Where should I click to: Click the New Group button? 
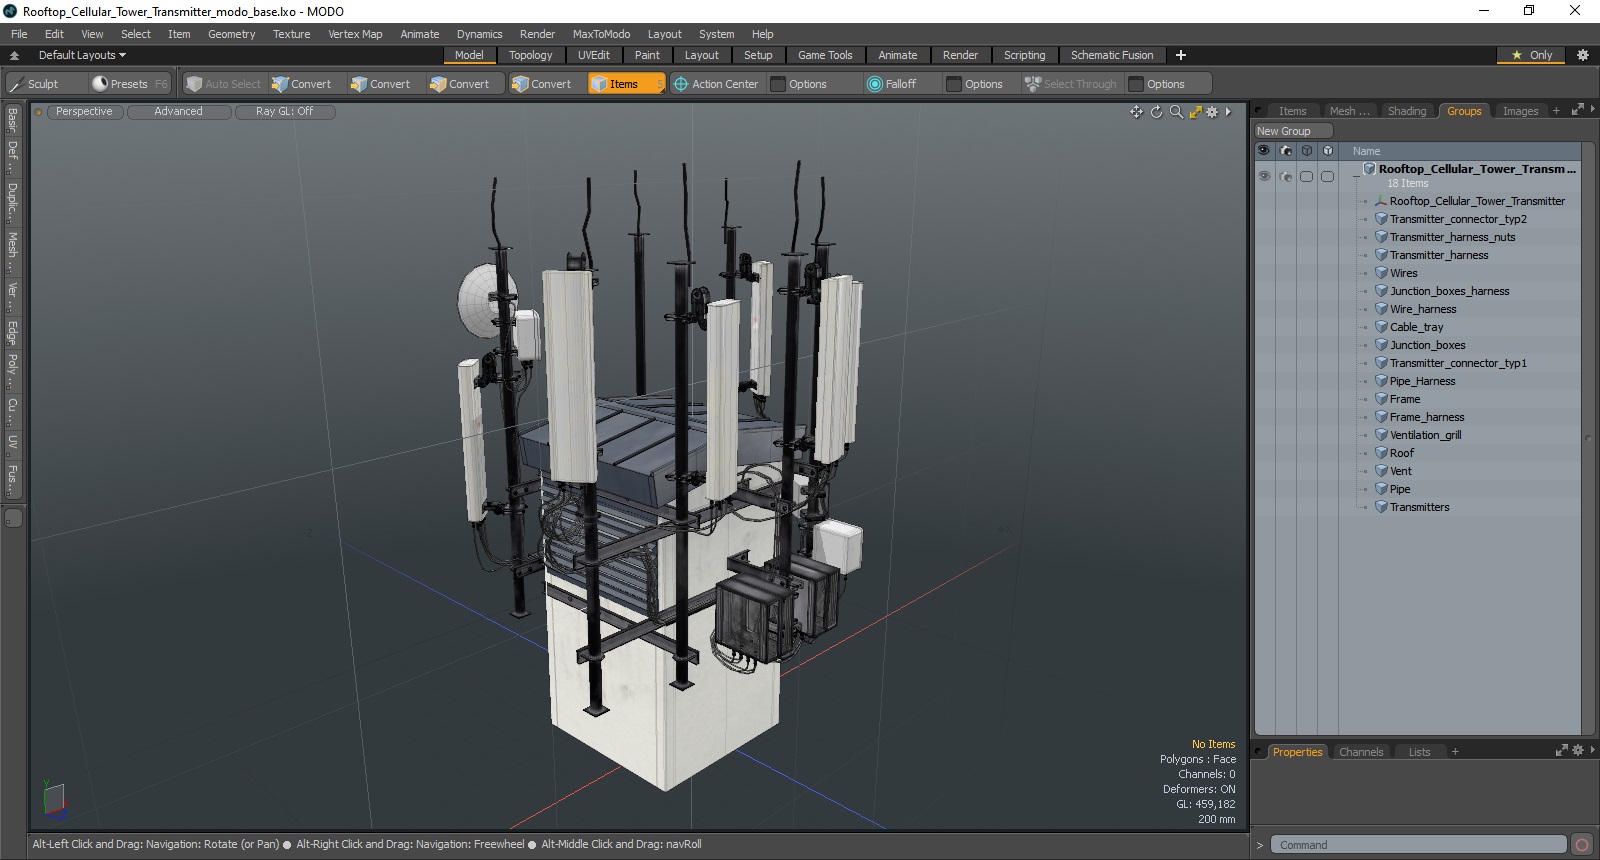coord(1293,131)
